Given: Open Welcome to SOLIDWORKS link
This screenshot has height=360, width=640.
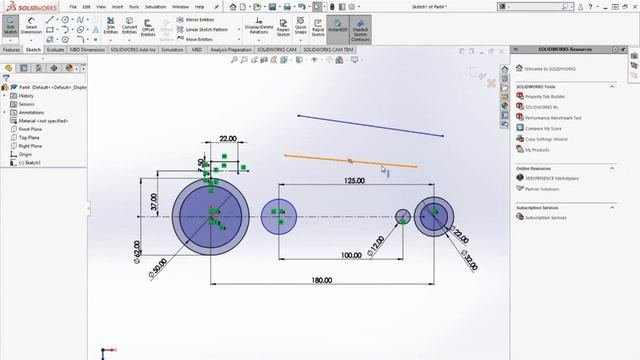Looking at the screenshot, I should click(x=550, y=69).
